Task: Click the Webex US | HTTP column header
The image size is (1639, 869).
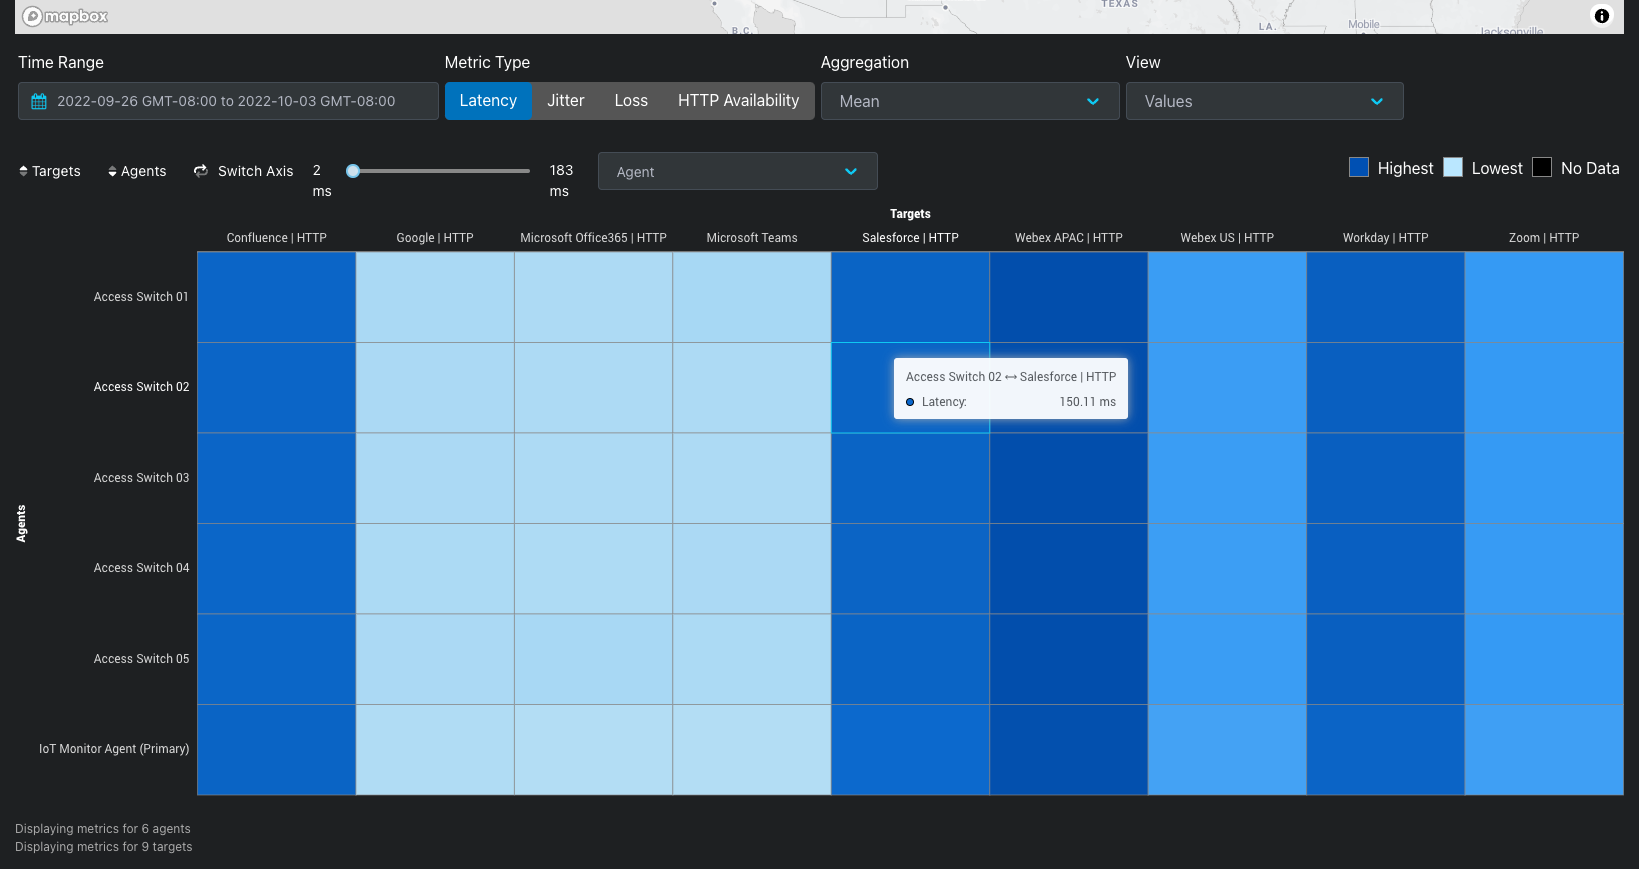Action: point(1227,238)
